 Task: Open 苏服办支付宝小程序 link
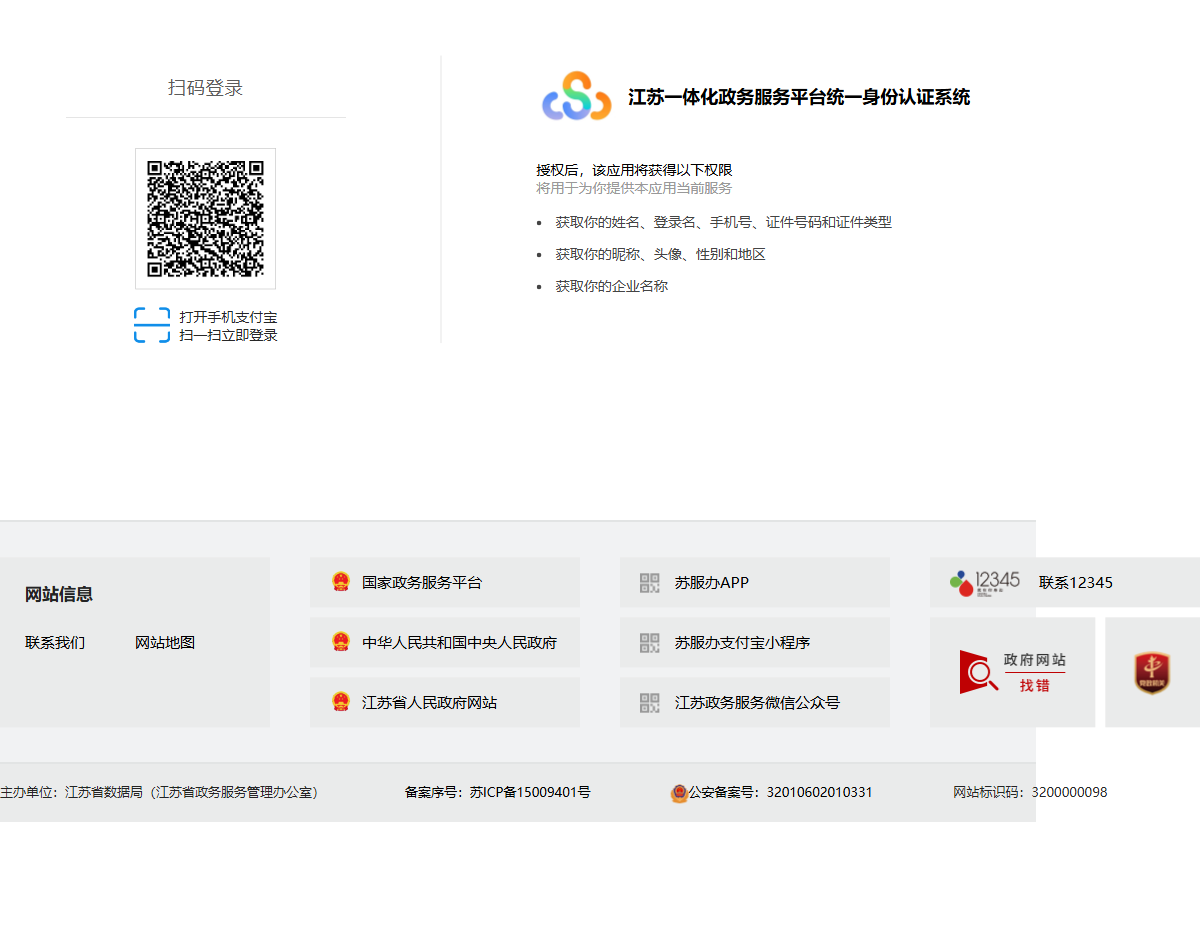742,642
